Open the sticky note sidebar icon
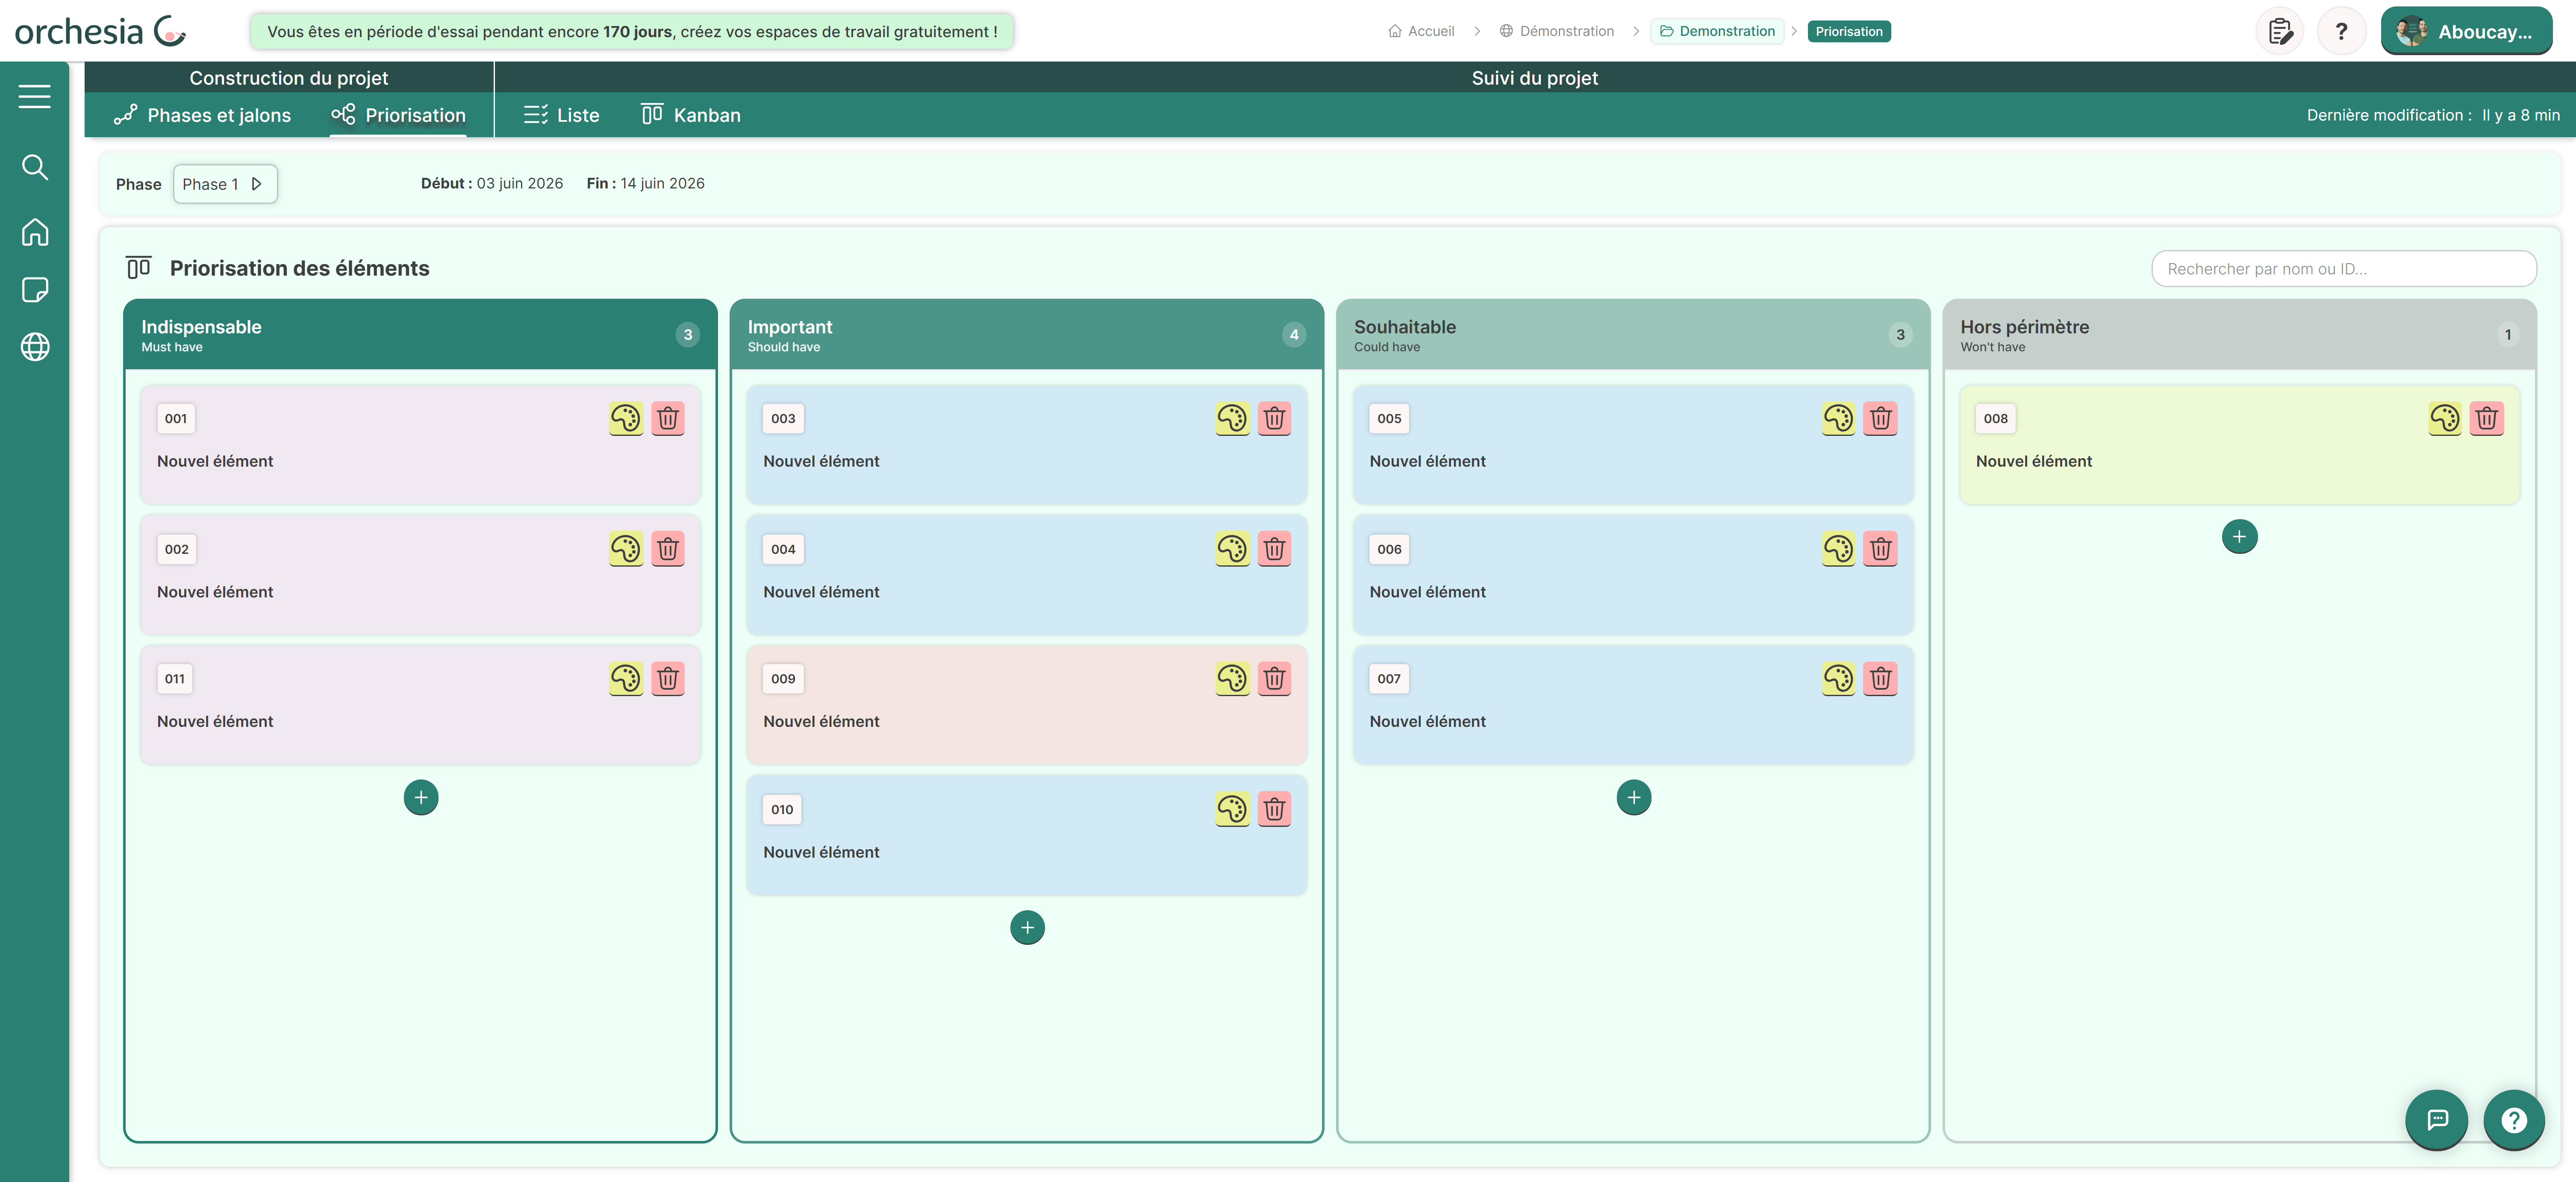 [34, 290]
